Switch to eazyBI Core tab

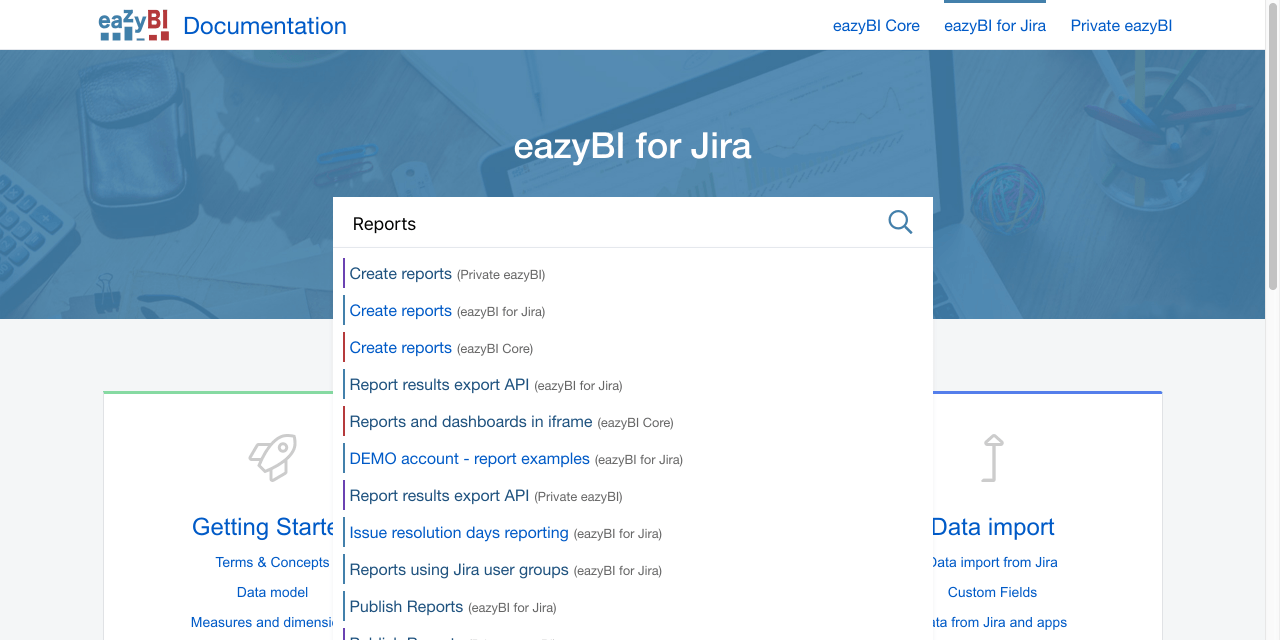click(x=876, y=26)
